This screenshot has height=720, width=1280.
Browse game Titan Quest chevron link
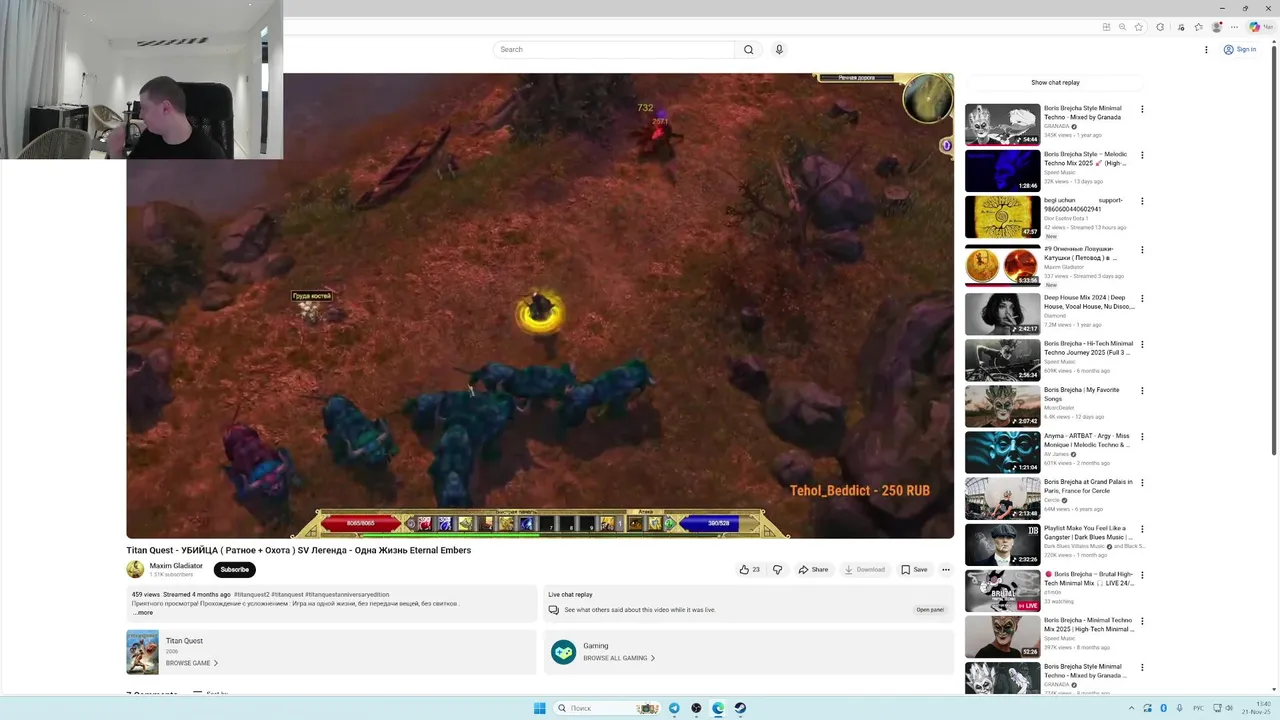click(x=192, y=662)
